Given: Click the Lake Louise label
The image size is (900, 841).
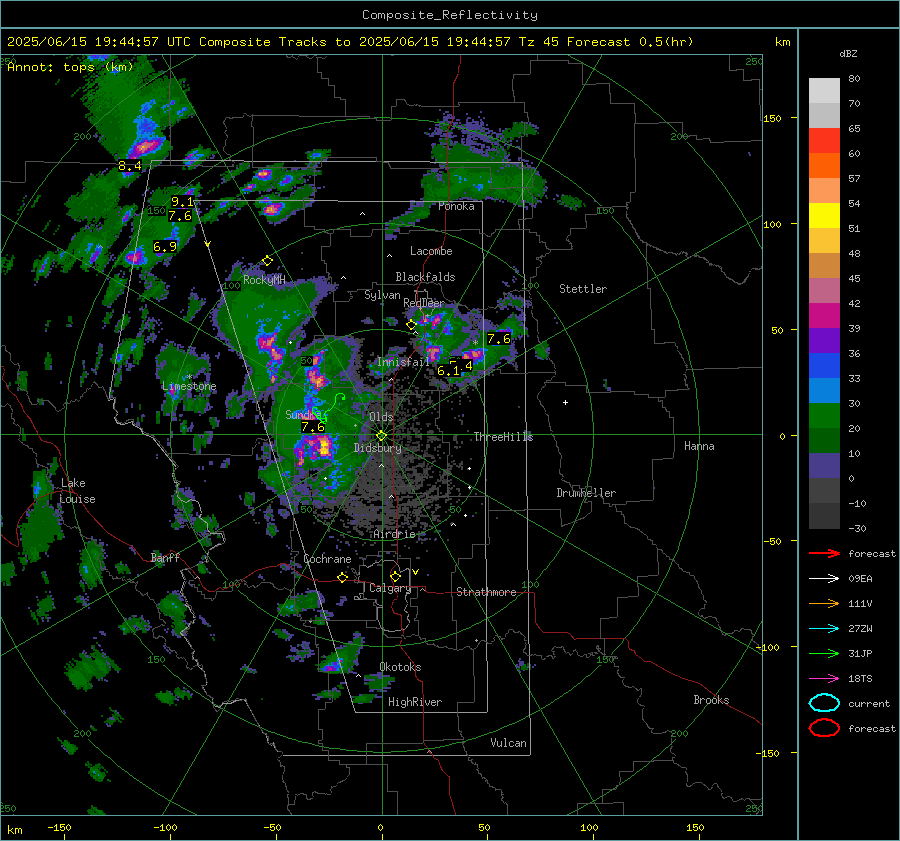Looking at the screenshot, I should 77,491.
